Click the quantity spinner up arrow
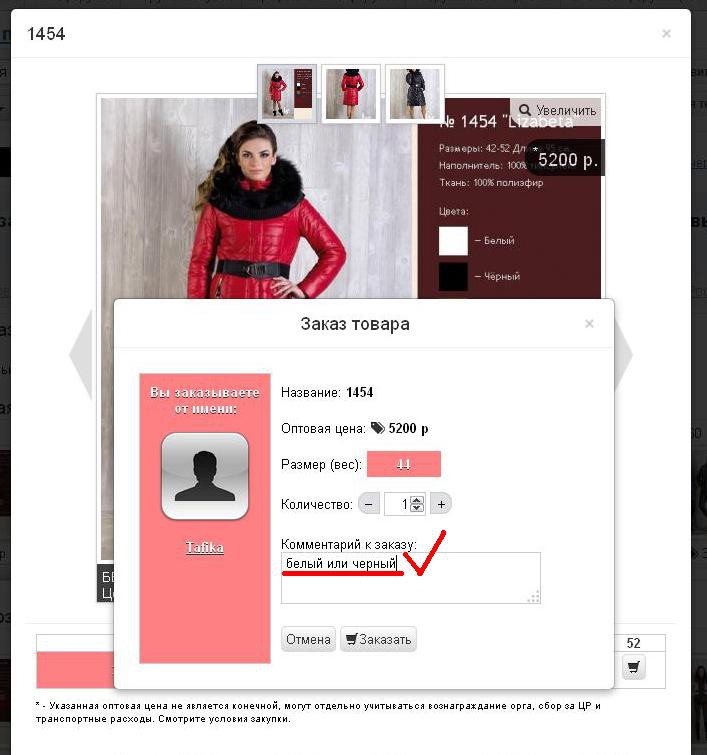The image size is (707, 755). click(417, 500)
